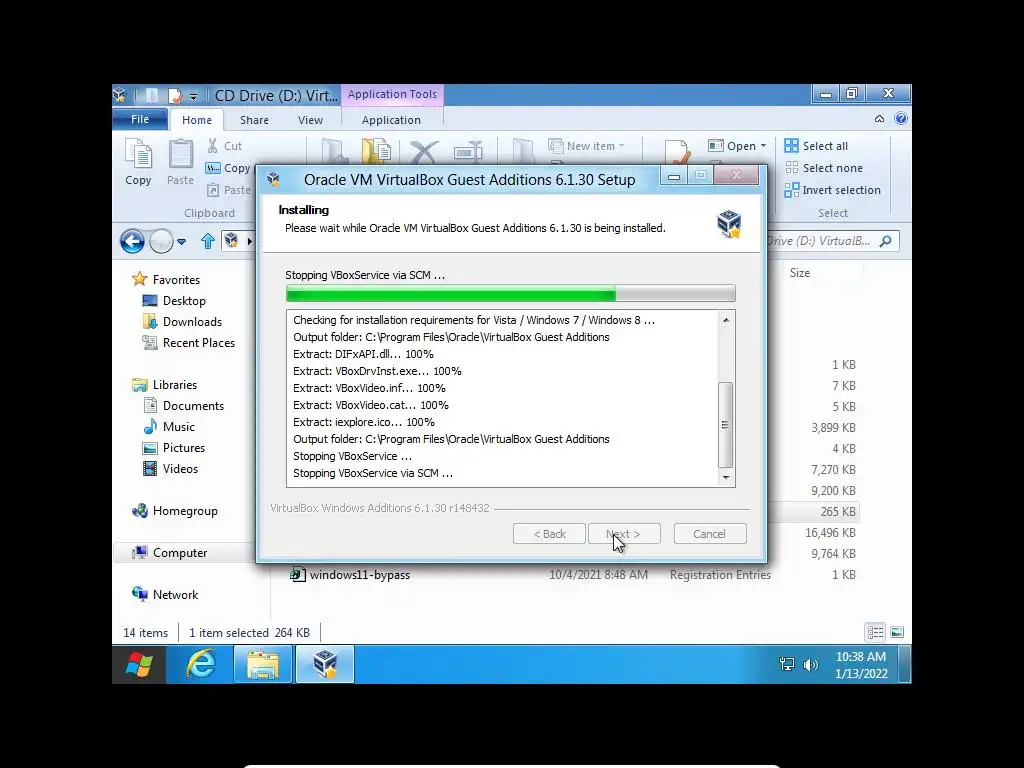Click the Copy icon in Clipboard group
The width and height of the screenshot is (1024, 768).
[138, 155]
